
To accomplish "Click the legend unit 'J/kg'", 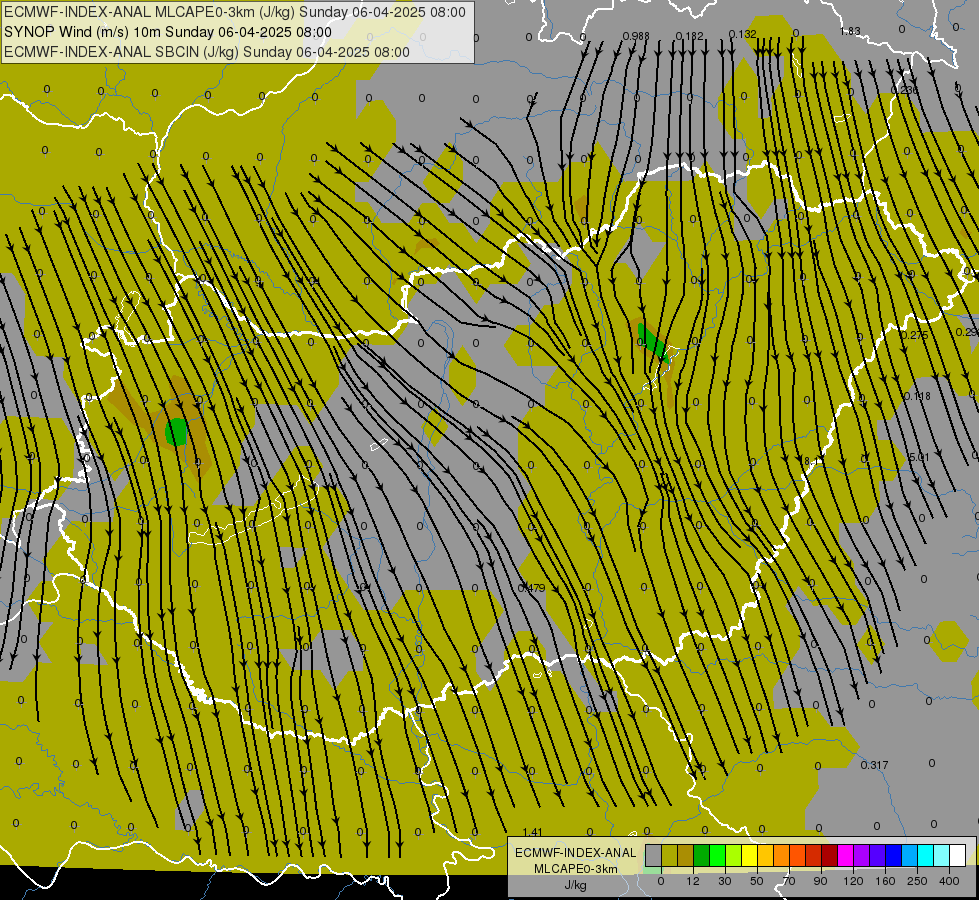I will tap(575, 886).
